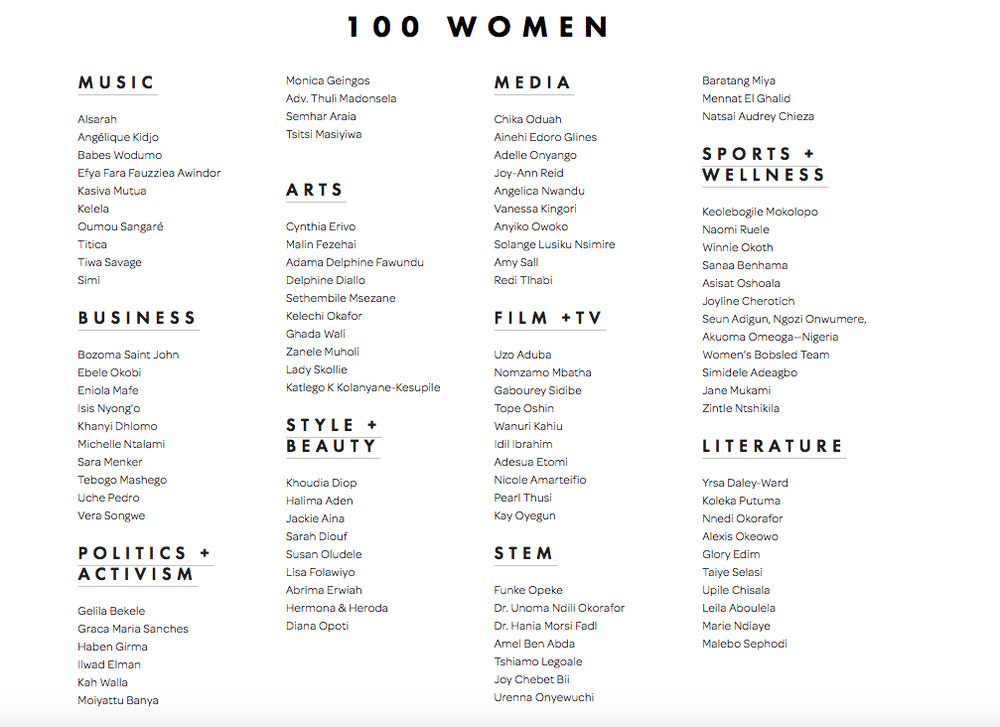Click Kay Oyegun
The height and width of the screenshot is (727, 1000).
point(524,515)
